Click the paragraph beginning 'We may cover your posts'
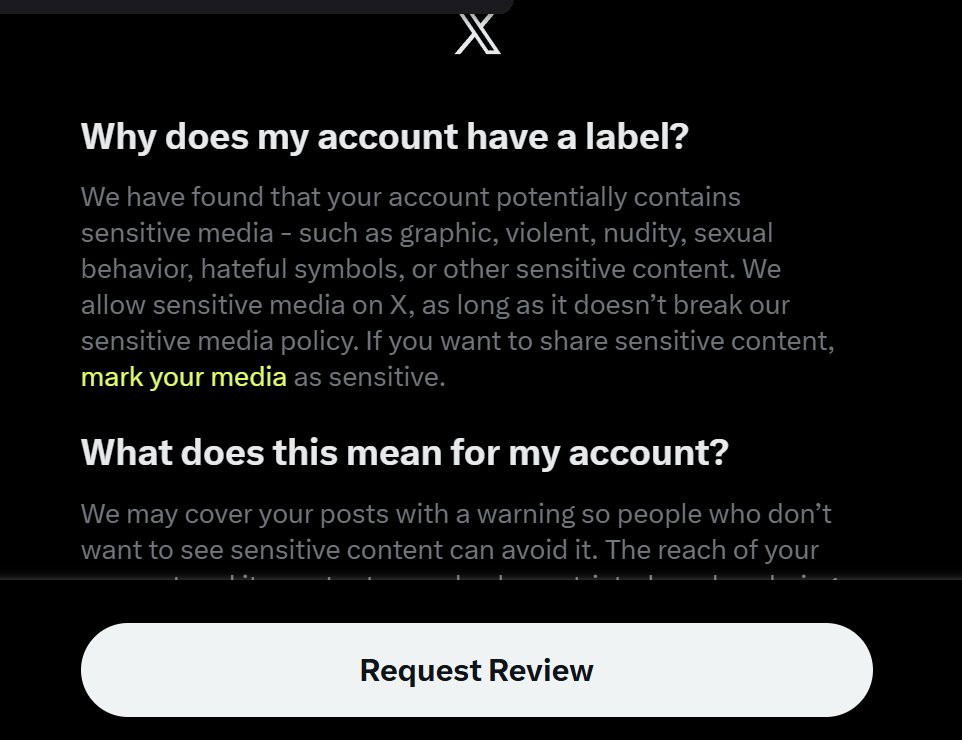The height and width of the screenshot is (740, 962). [456, 531]
